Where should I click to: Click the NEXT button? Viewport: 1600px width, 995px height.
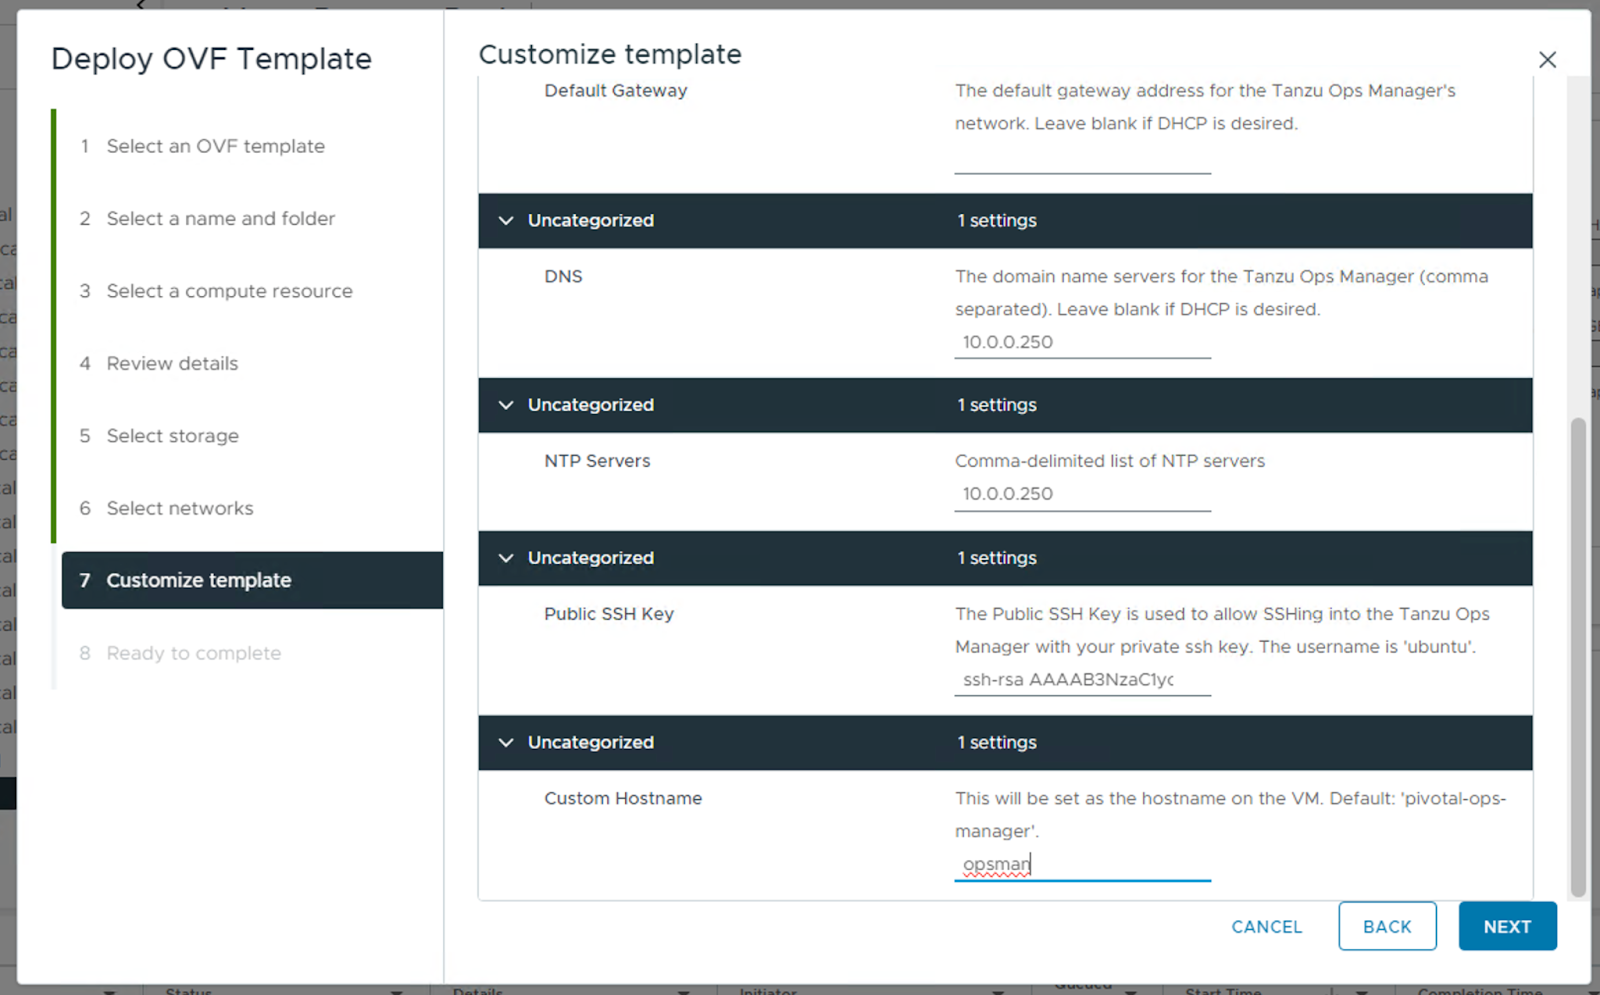pyautogui.click(x=1507, y=926)
